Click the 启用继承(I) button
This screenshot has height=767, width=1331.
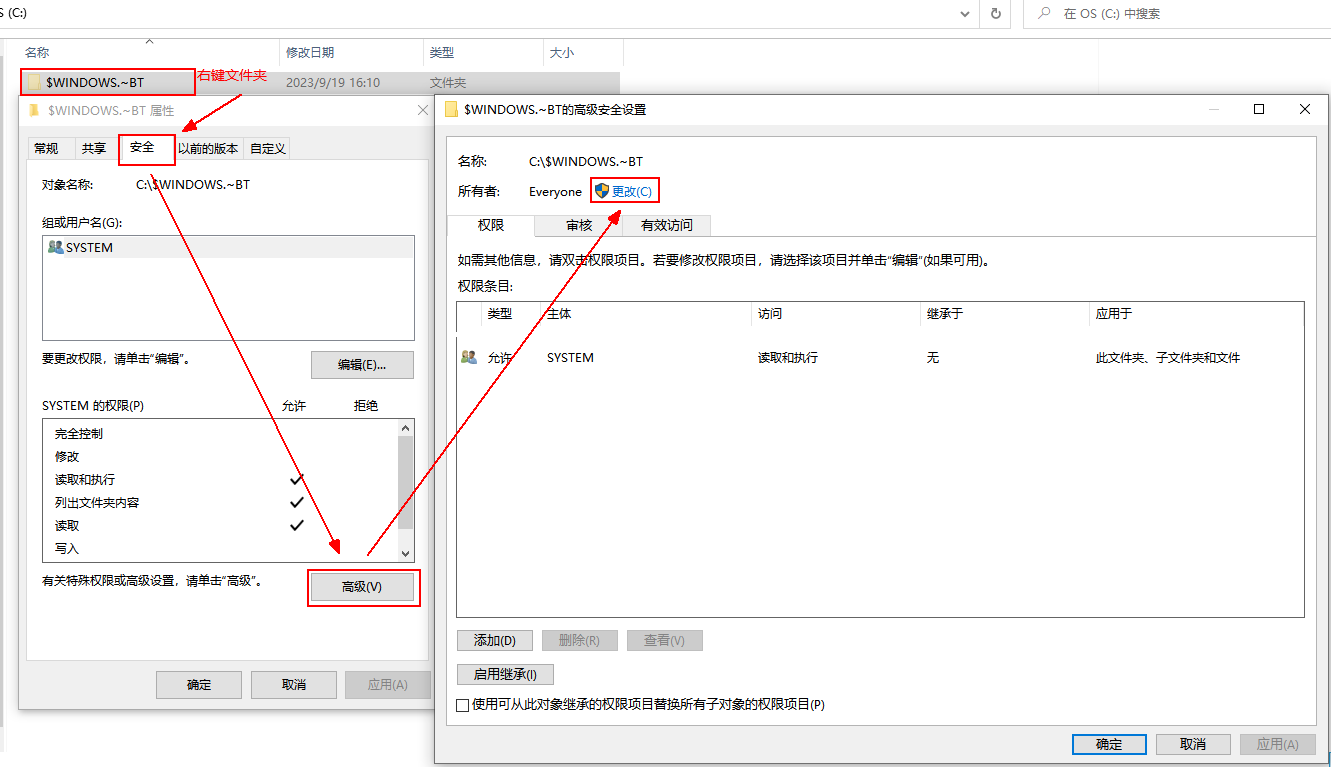[x=505, y=675]
